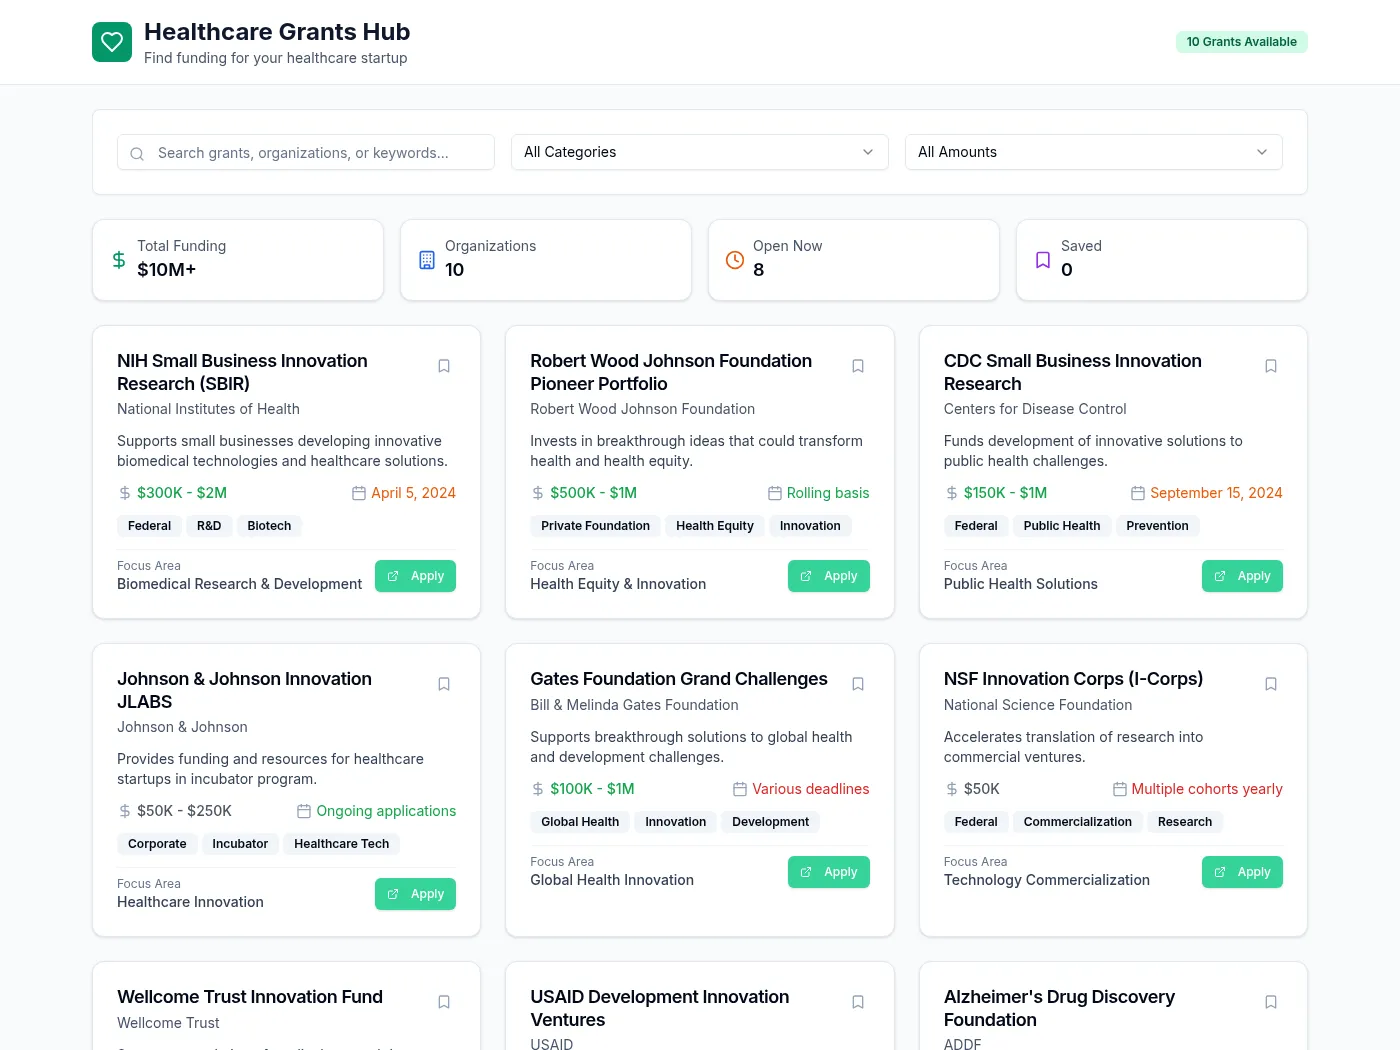Click the Biotech tag on NIH card
Viewport: 1400px width, 1050px height.
pos(269,526)
